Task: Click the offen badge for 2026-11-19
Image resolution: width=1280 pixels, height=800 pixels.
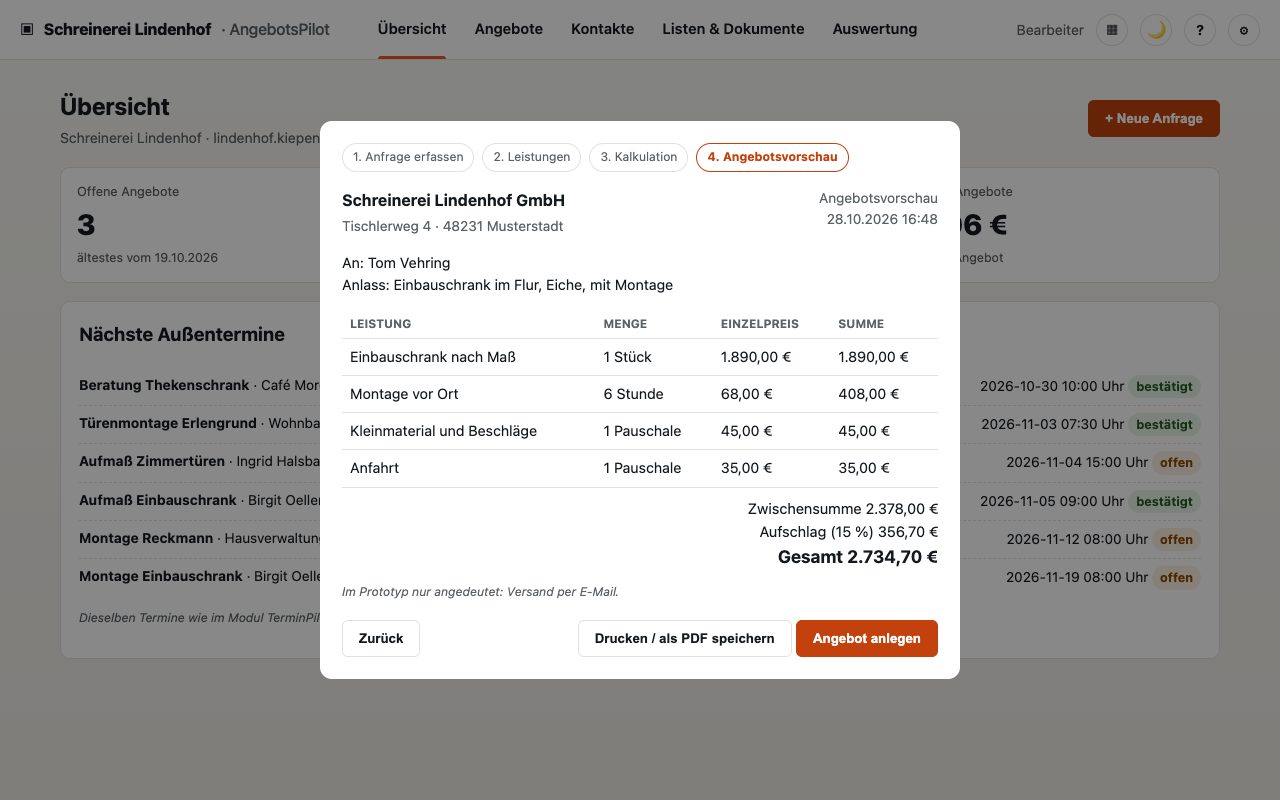Action: tap(1176, 578)
